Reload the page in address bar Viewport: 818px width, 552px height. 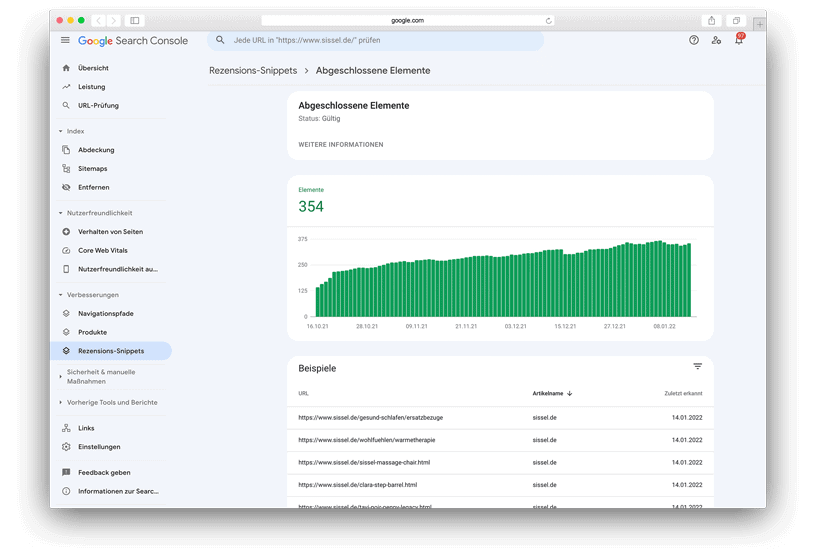pos(548,20)
